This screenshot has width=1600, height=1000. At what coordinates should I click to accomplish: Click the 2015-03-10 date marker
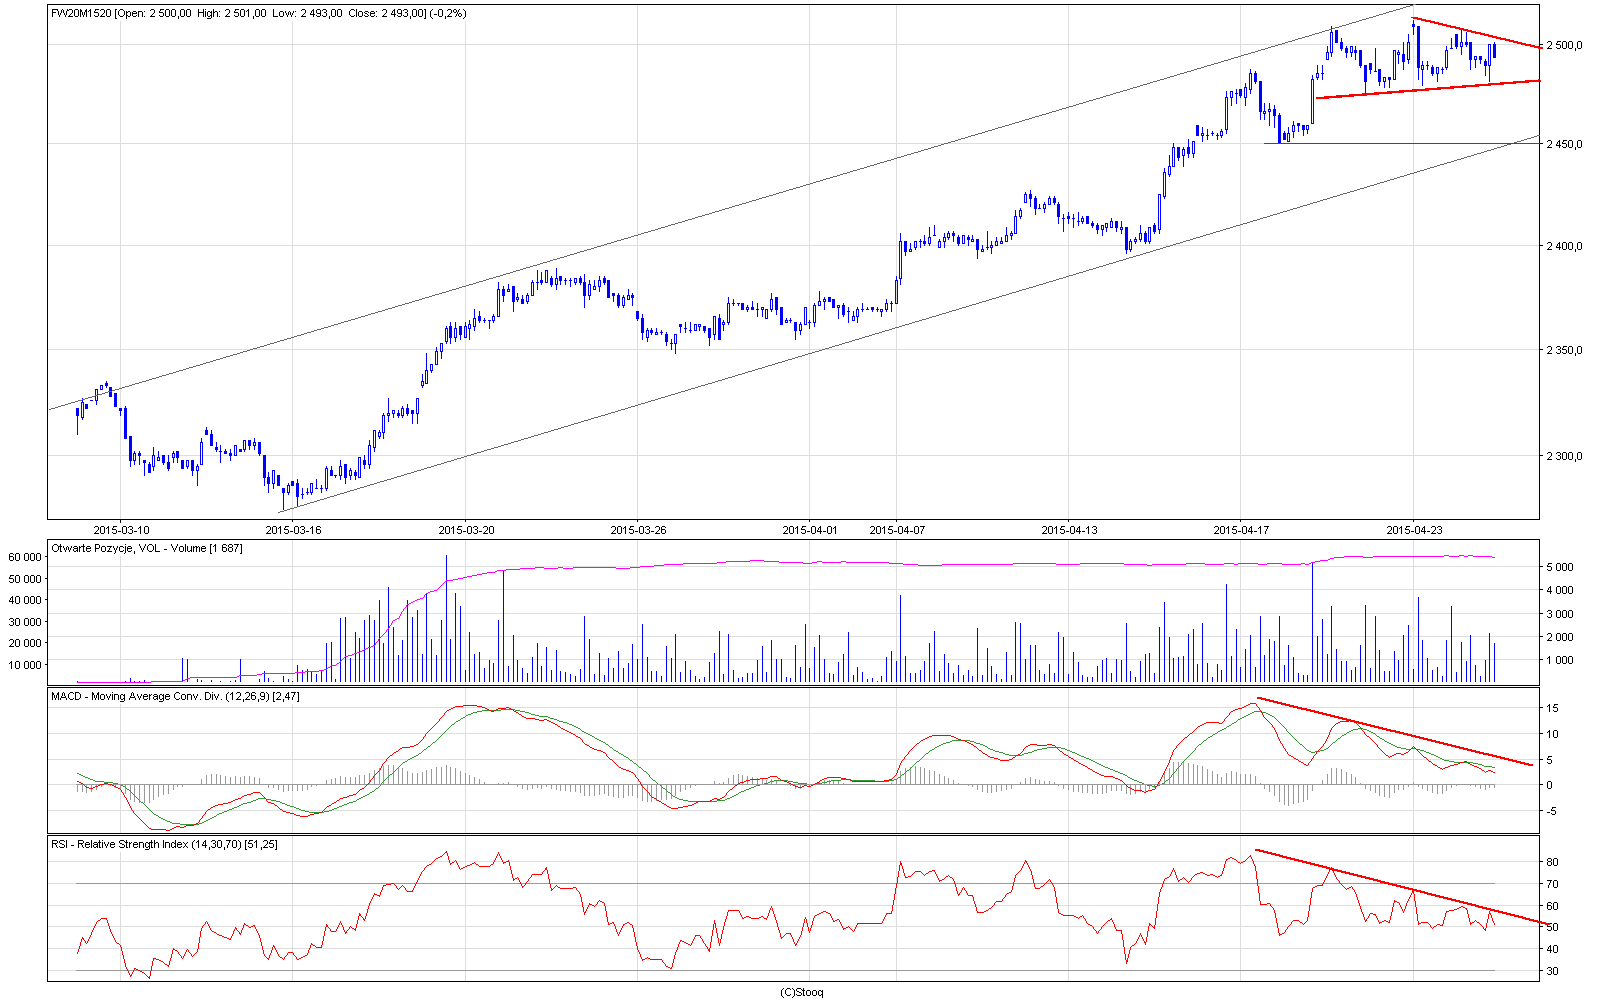(x=121, y=529)
